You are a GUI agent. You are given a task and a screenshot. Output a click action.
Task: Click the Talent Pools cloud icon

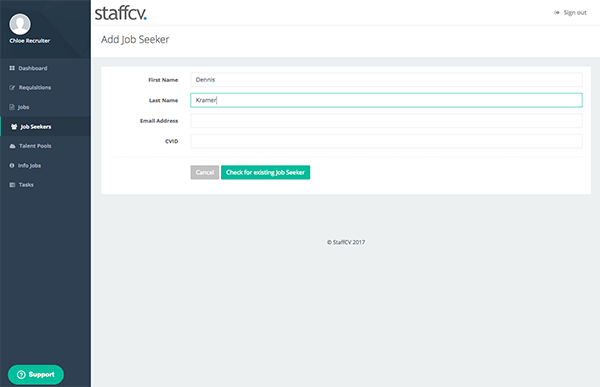tap(12, 146)
